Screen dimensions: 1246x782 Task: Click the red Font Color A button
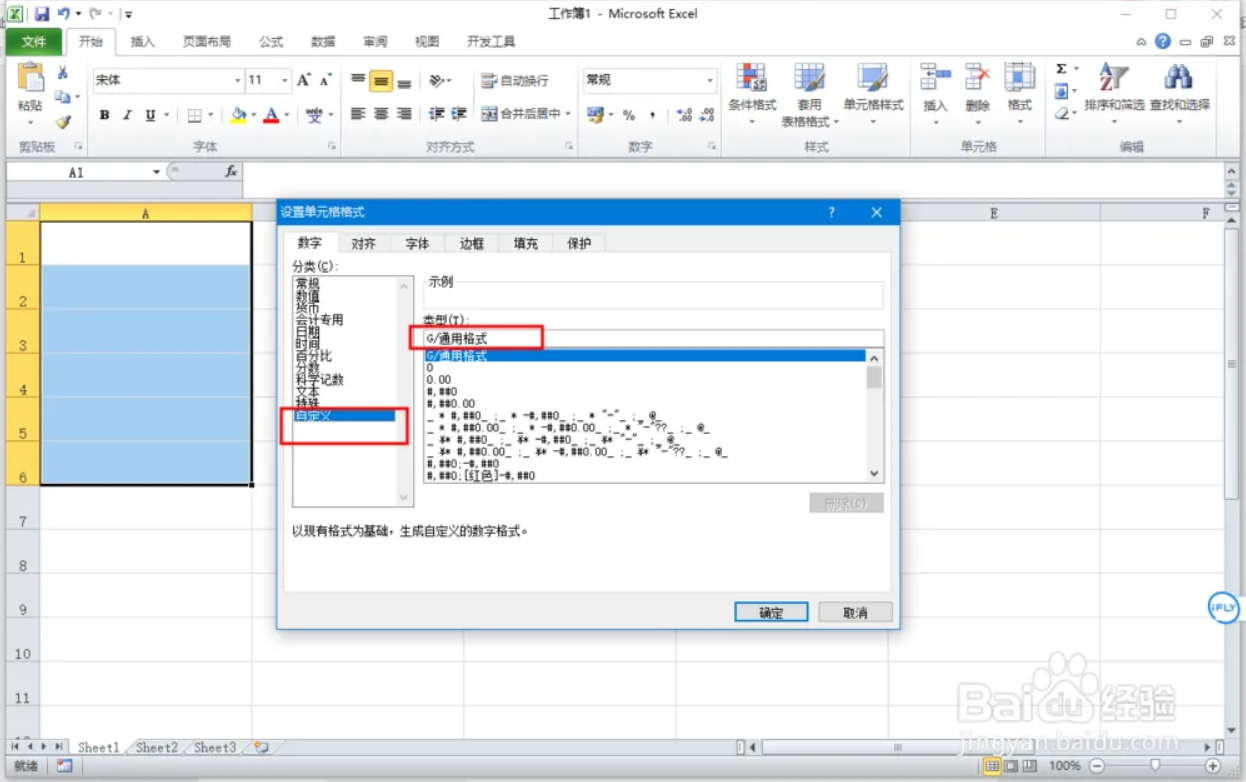coord(271,115)
